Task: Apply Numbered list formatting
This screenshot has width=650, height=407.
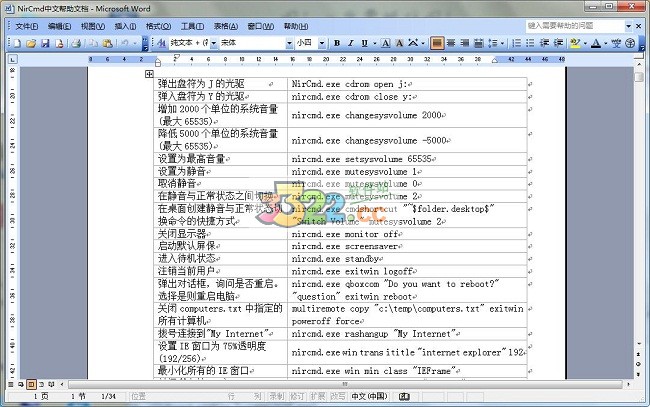Action: [x=517, y=43]
